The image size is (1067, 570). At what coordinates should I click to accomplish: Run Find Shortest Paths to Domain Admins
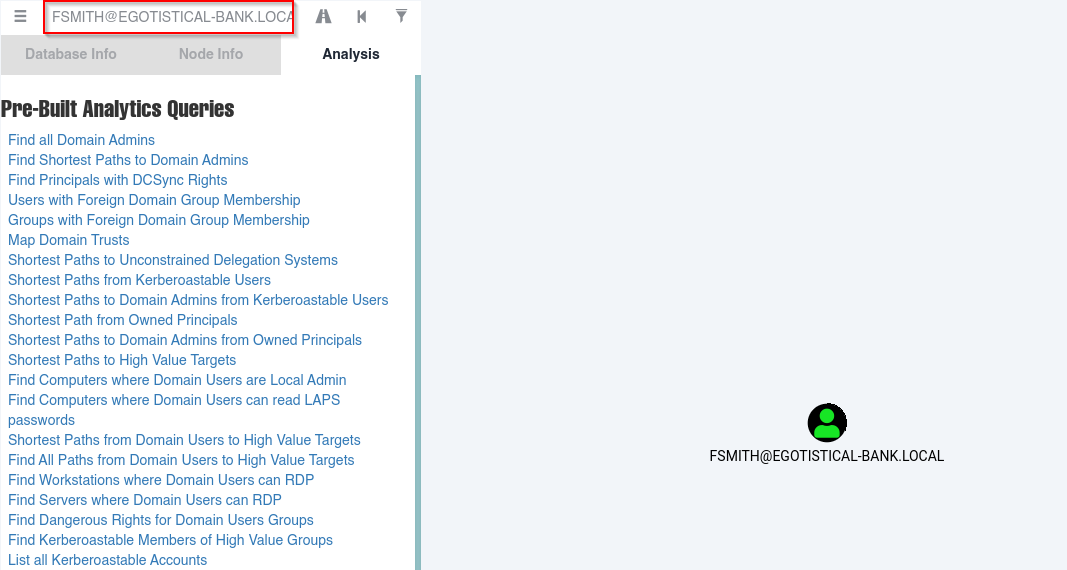tap(128, 160)
